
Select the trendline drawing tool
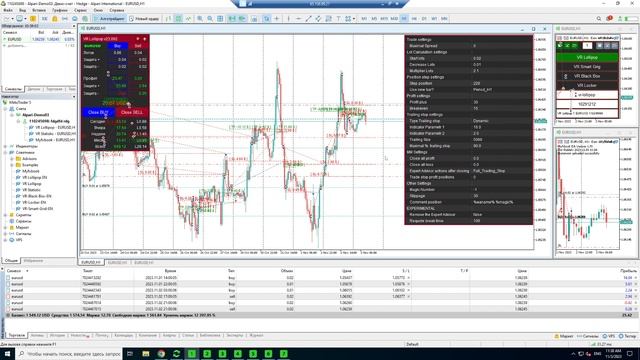point(309,19)
